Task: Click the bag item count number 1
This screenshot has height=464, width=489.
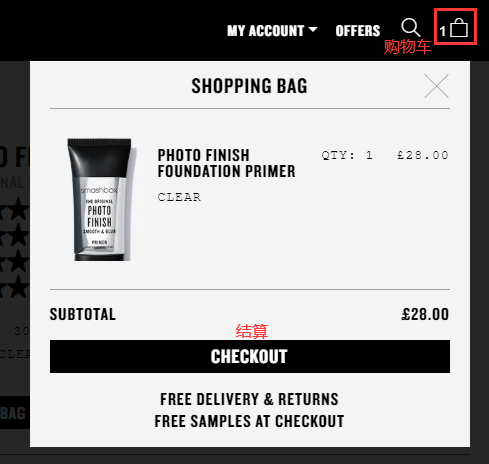Action: [x=443, y=32]
